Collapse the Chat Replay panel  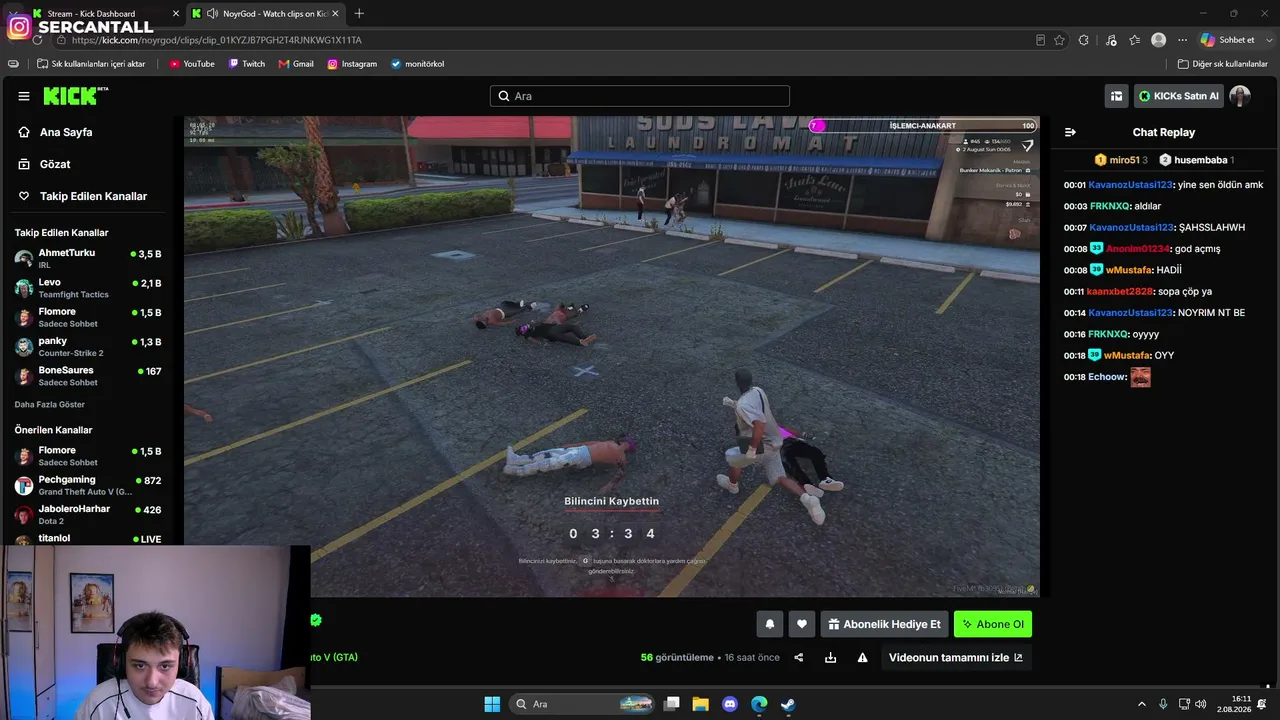[1070, 132]
